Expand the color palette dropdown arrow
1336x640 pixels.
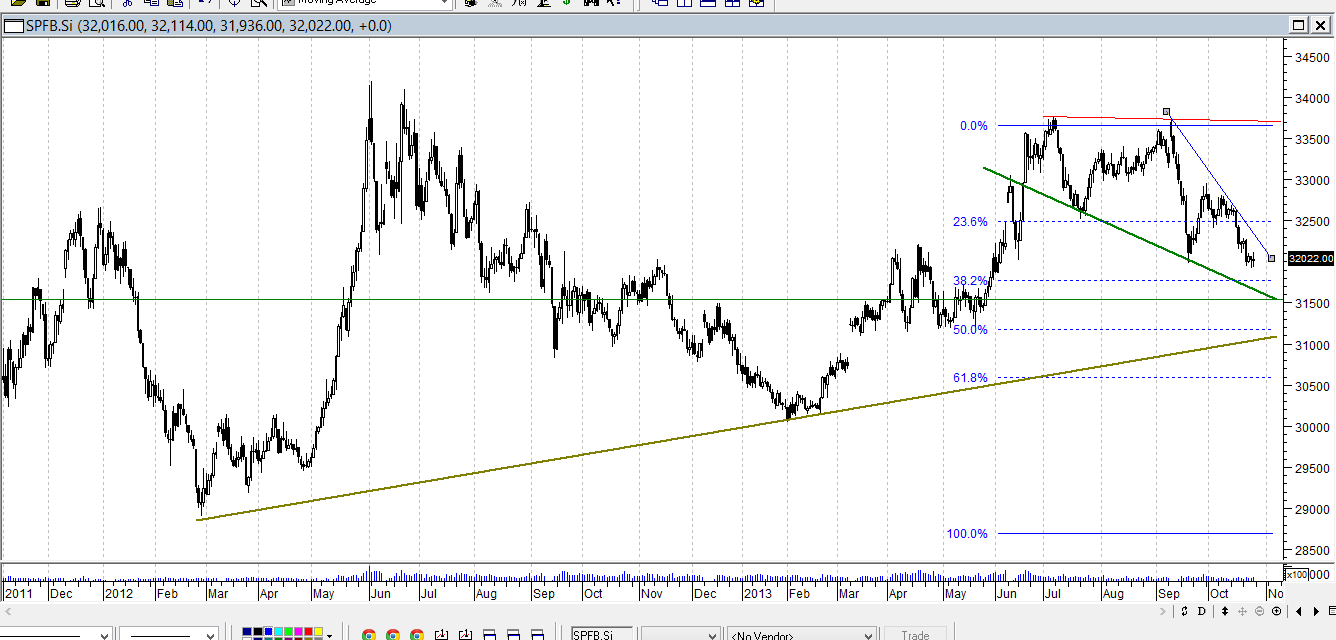329,635
